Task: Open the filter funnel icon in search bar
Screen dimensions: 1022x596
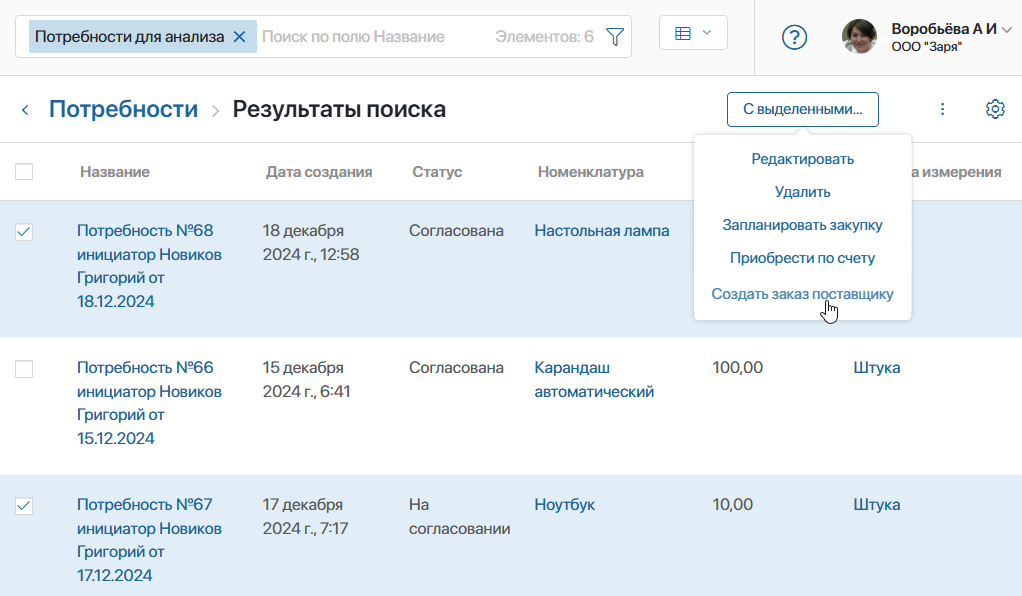Action: pos(615,37)
